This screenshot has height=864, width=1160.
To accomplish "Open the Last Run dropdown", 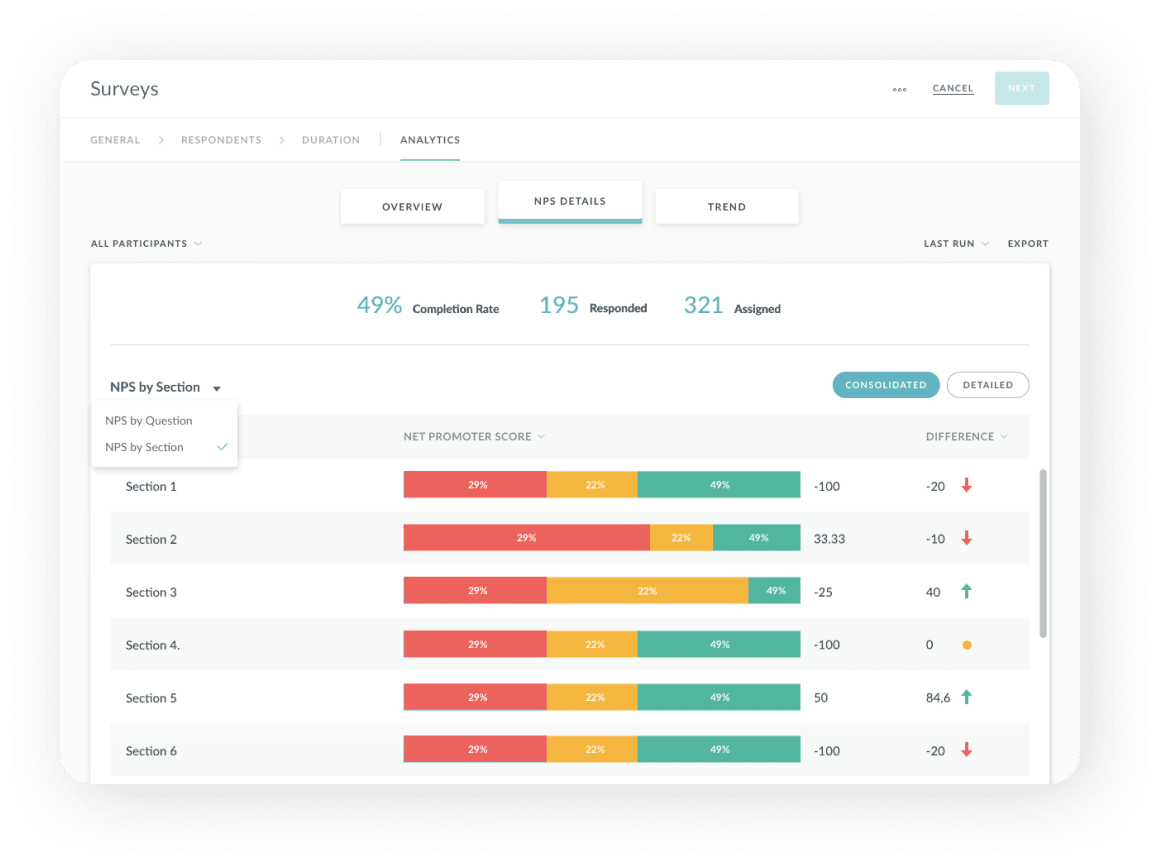I will point(956,244).
